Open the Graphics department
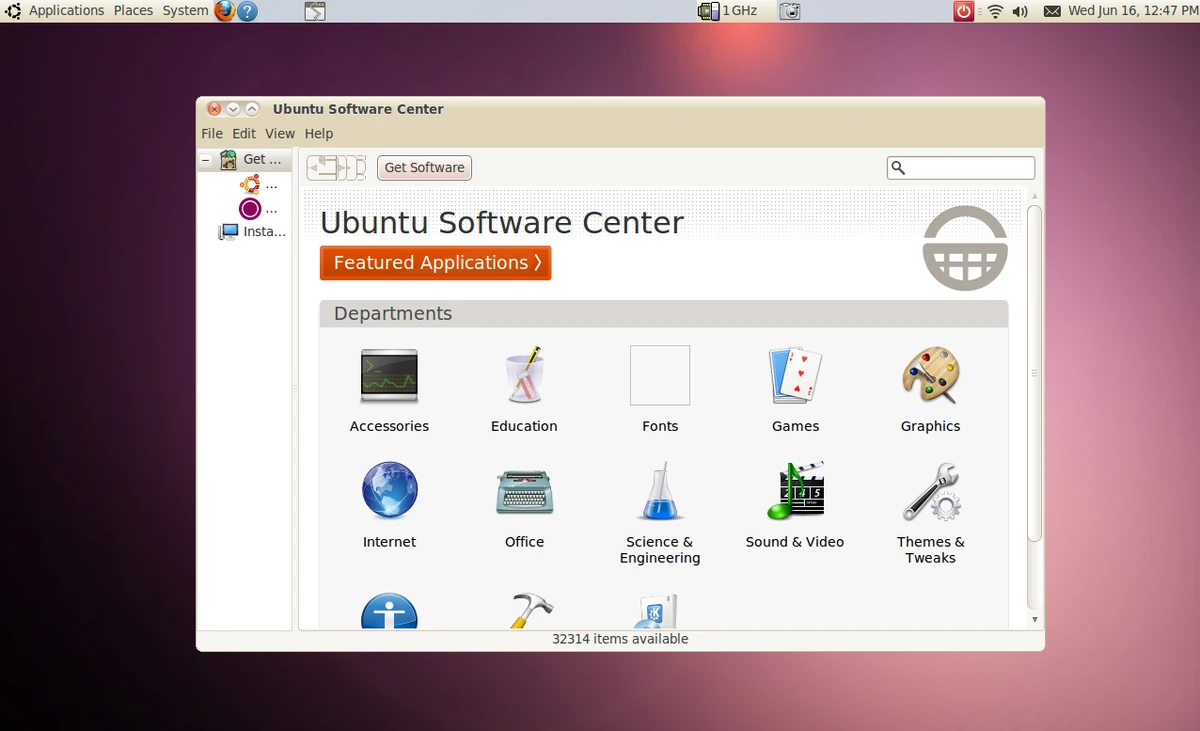The width and height of the screenshot is (1200, 731). (x=930, y=390)
